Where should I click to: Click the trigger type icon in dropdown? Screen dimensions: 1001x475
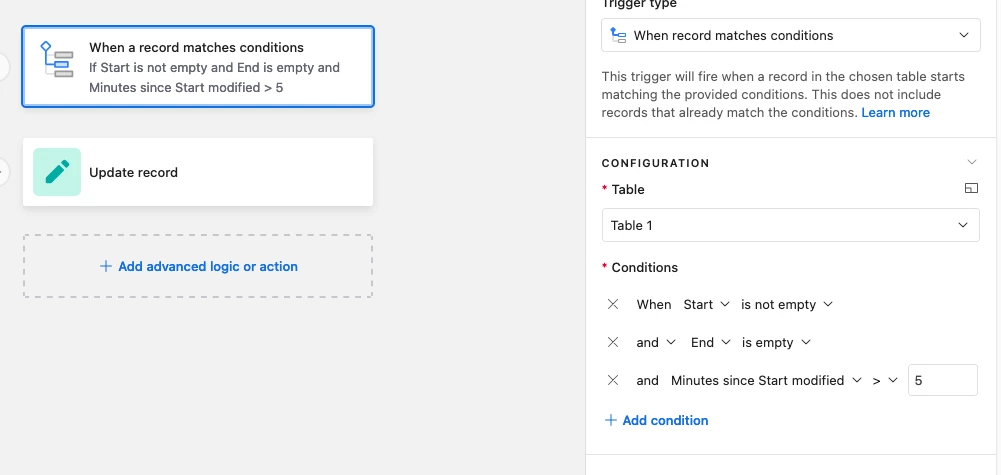(x=618, y=35)
